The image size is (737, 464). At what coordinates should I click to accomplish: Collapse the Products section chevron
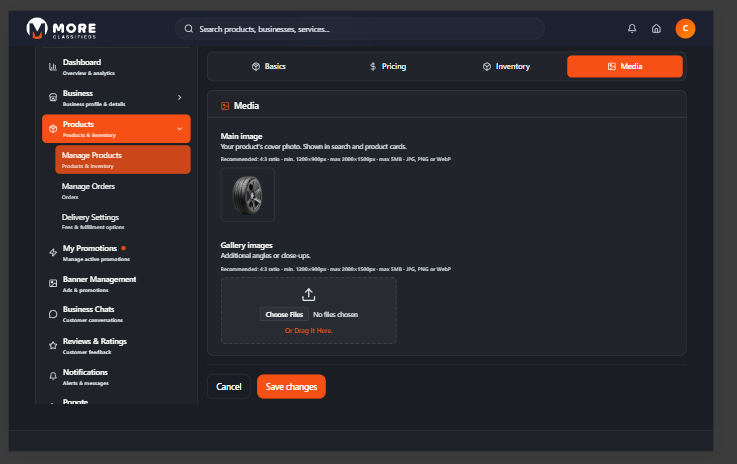pyautogui.click(x=179, y=128)
